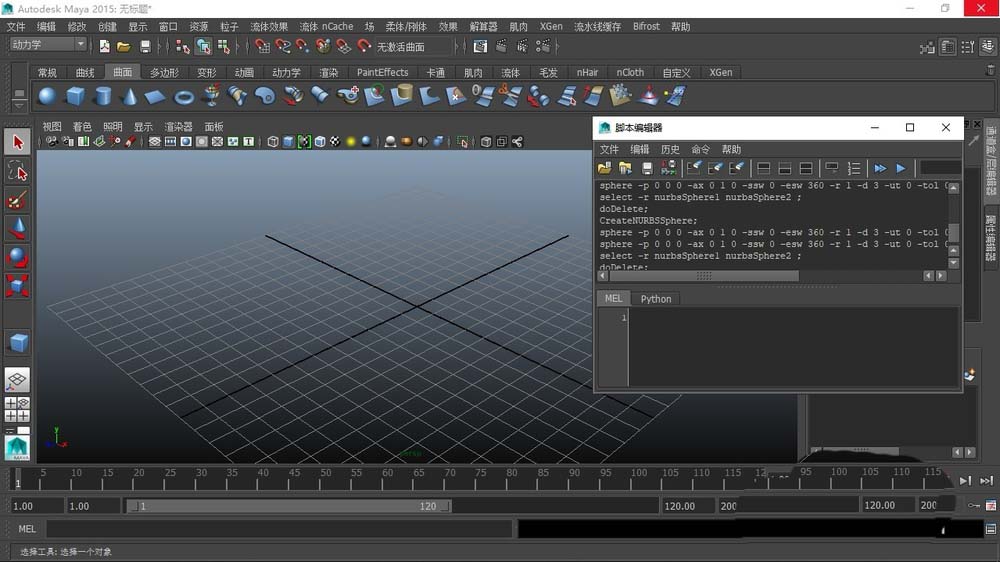Select the NURBS sphere shelf icon
This screenshot has height=562, width=1000.
tap(47, 96)
